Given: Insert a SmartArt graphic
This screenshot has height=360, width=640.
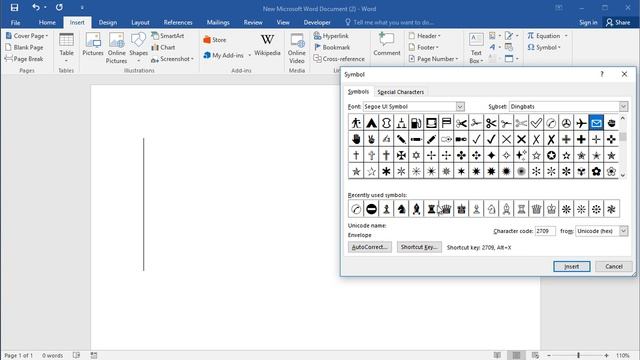Looking at the screenshot, I should click(x=168, y=36).
